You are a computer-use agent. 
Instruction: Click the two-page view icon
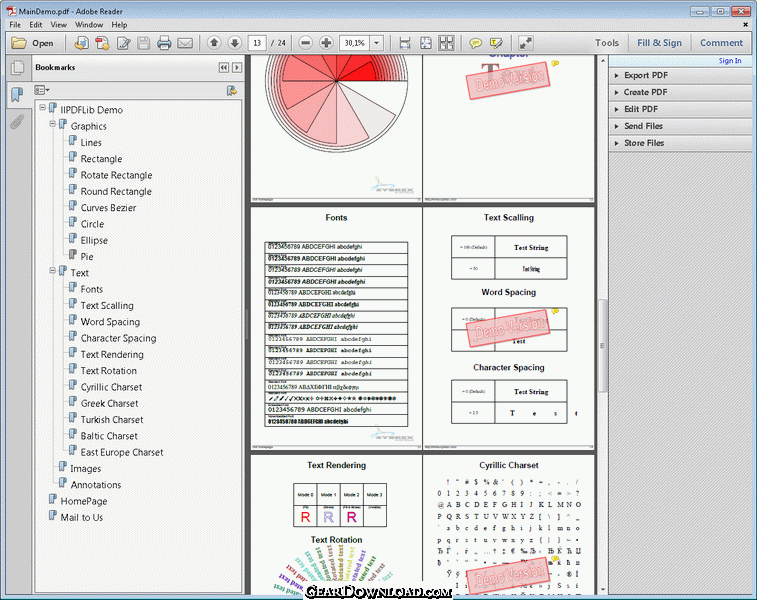[x=446, y=43]
